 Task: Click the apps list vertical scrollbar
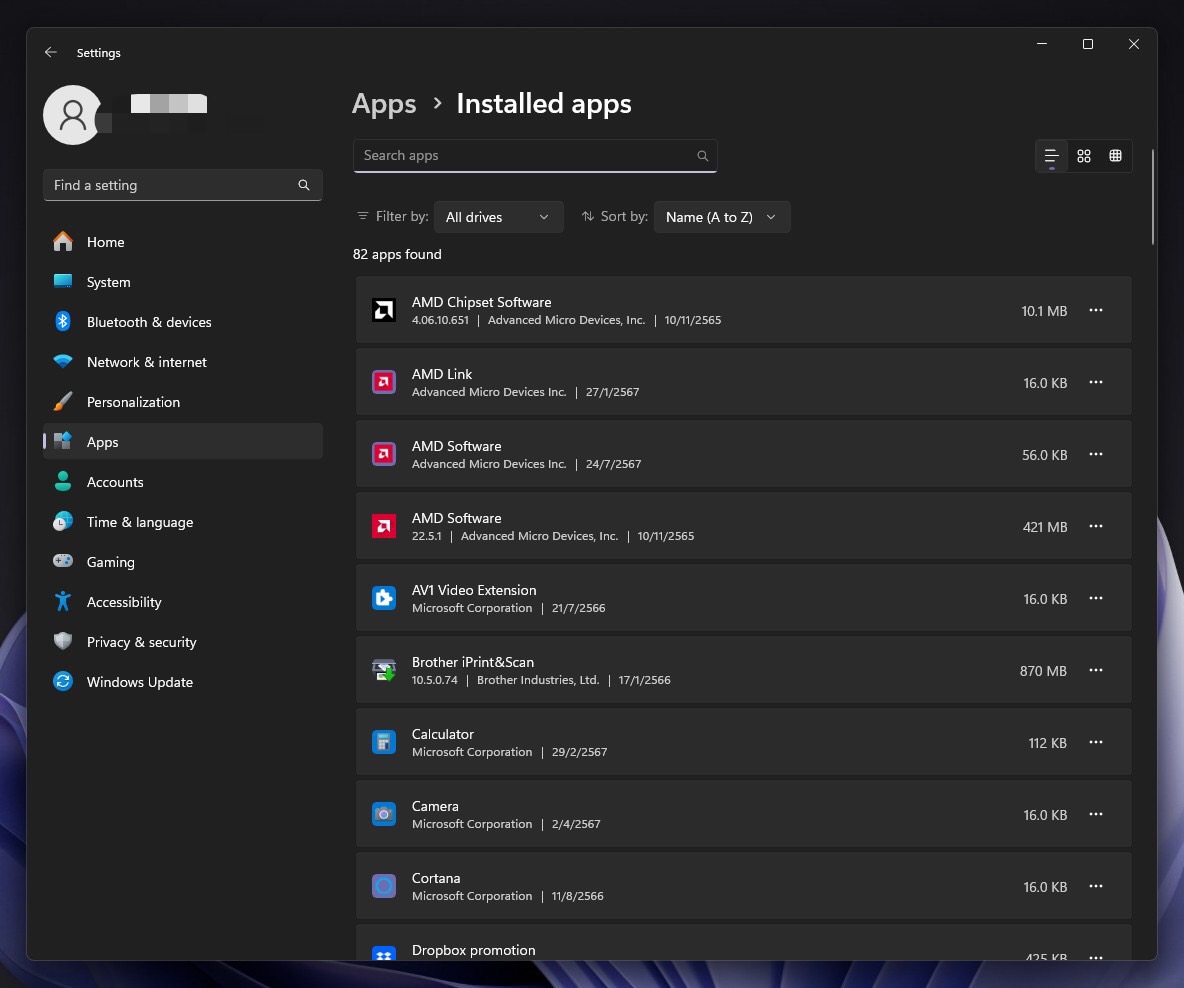[1152, 197]
